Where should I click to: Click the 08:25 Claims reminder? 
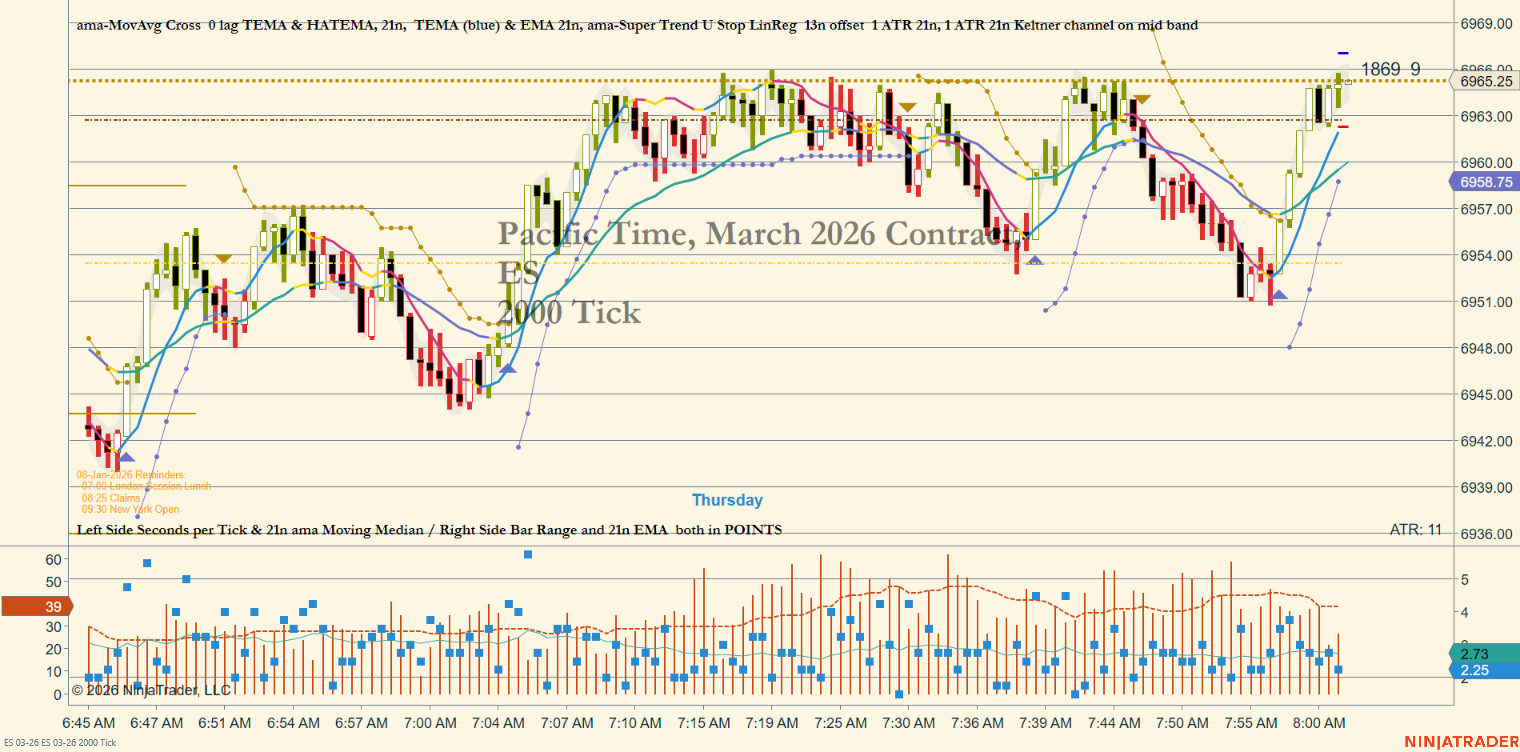click(x=111, y=498)
